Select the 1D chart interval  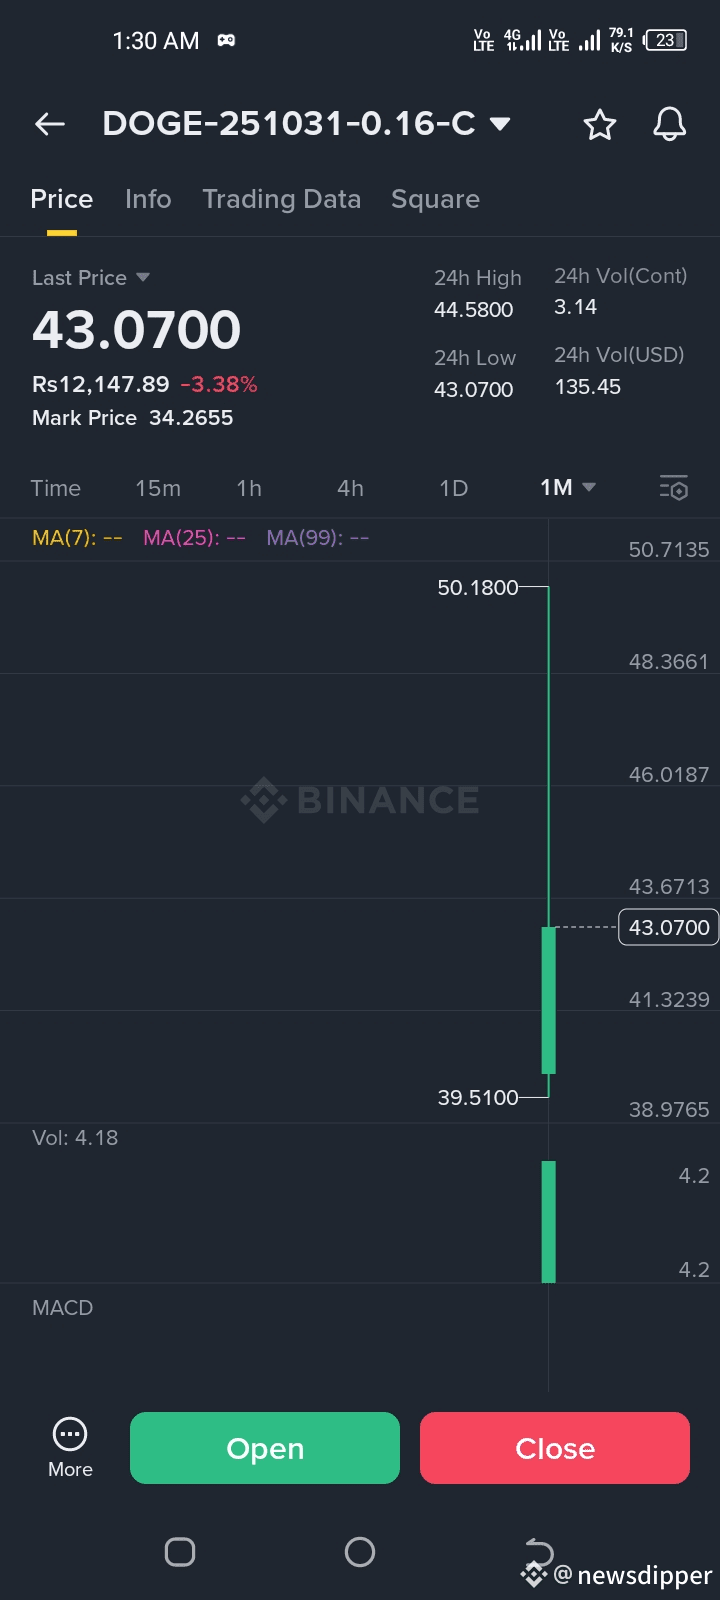(453, 488)
